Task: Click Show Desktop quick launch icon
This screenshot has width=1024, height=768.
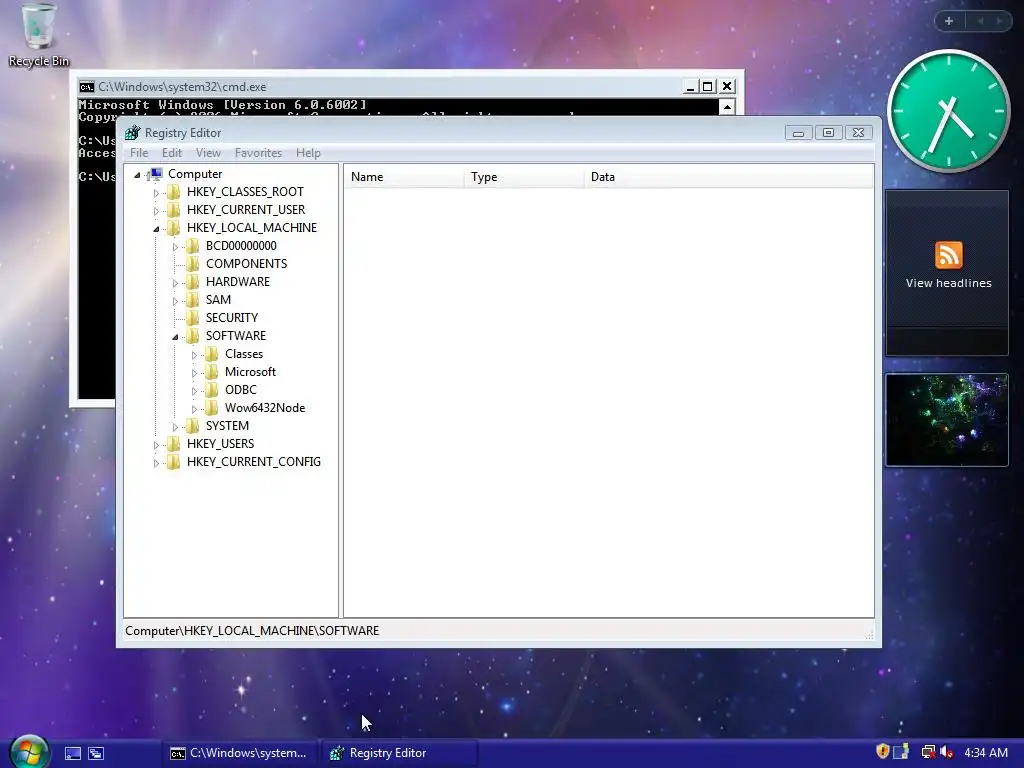Action: click(x=72, y=754)
